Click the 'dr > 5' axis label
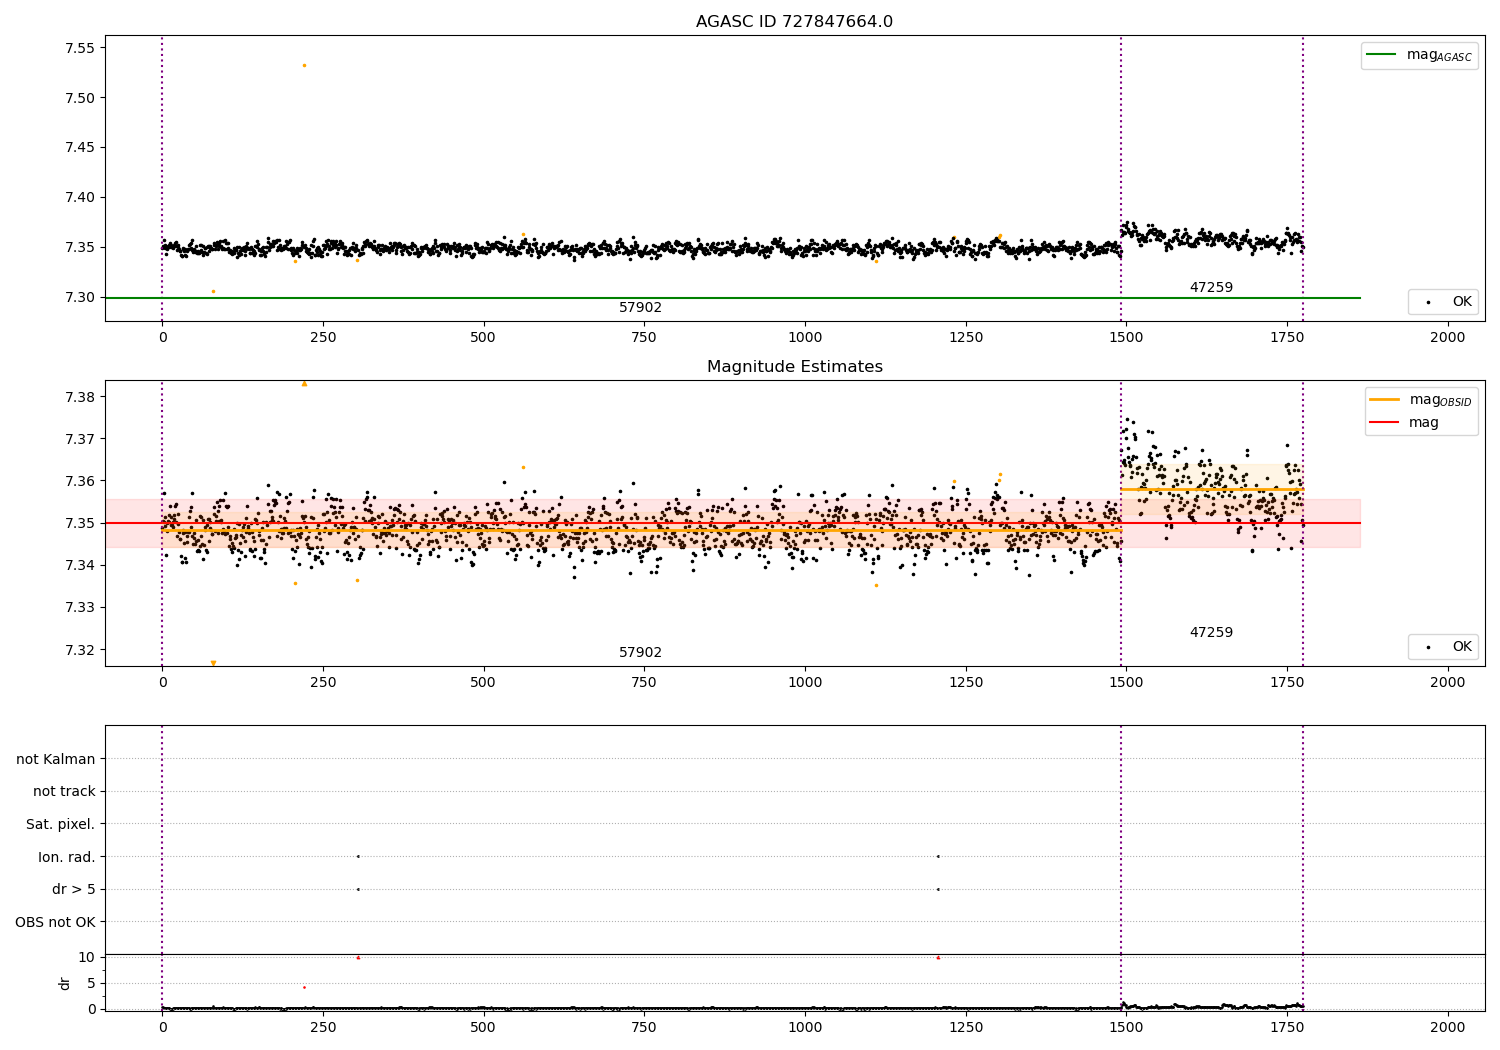This screenshot has width=1500, height=1050. [74, 890]
